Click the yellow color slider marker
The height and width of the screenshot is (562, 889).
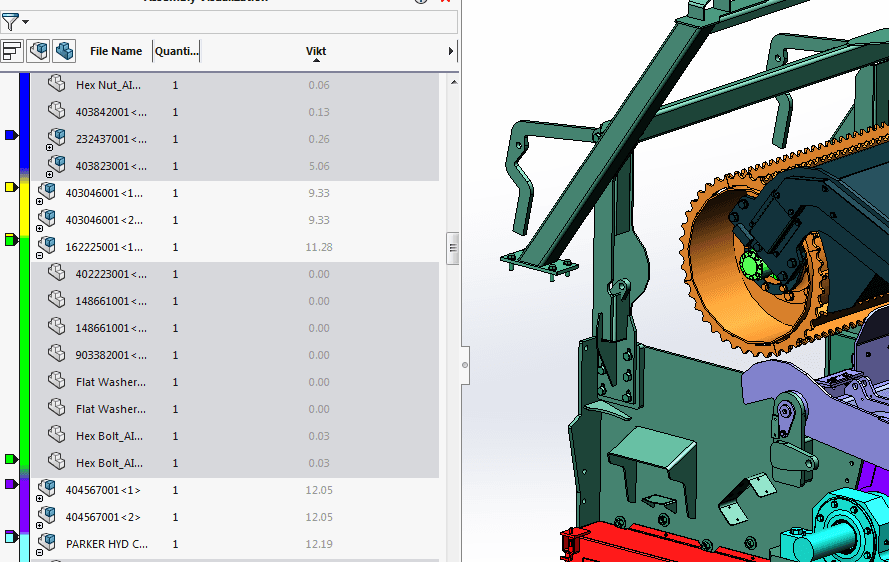pos(11,187)
